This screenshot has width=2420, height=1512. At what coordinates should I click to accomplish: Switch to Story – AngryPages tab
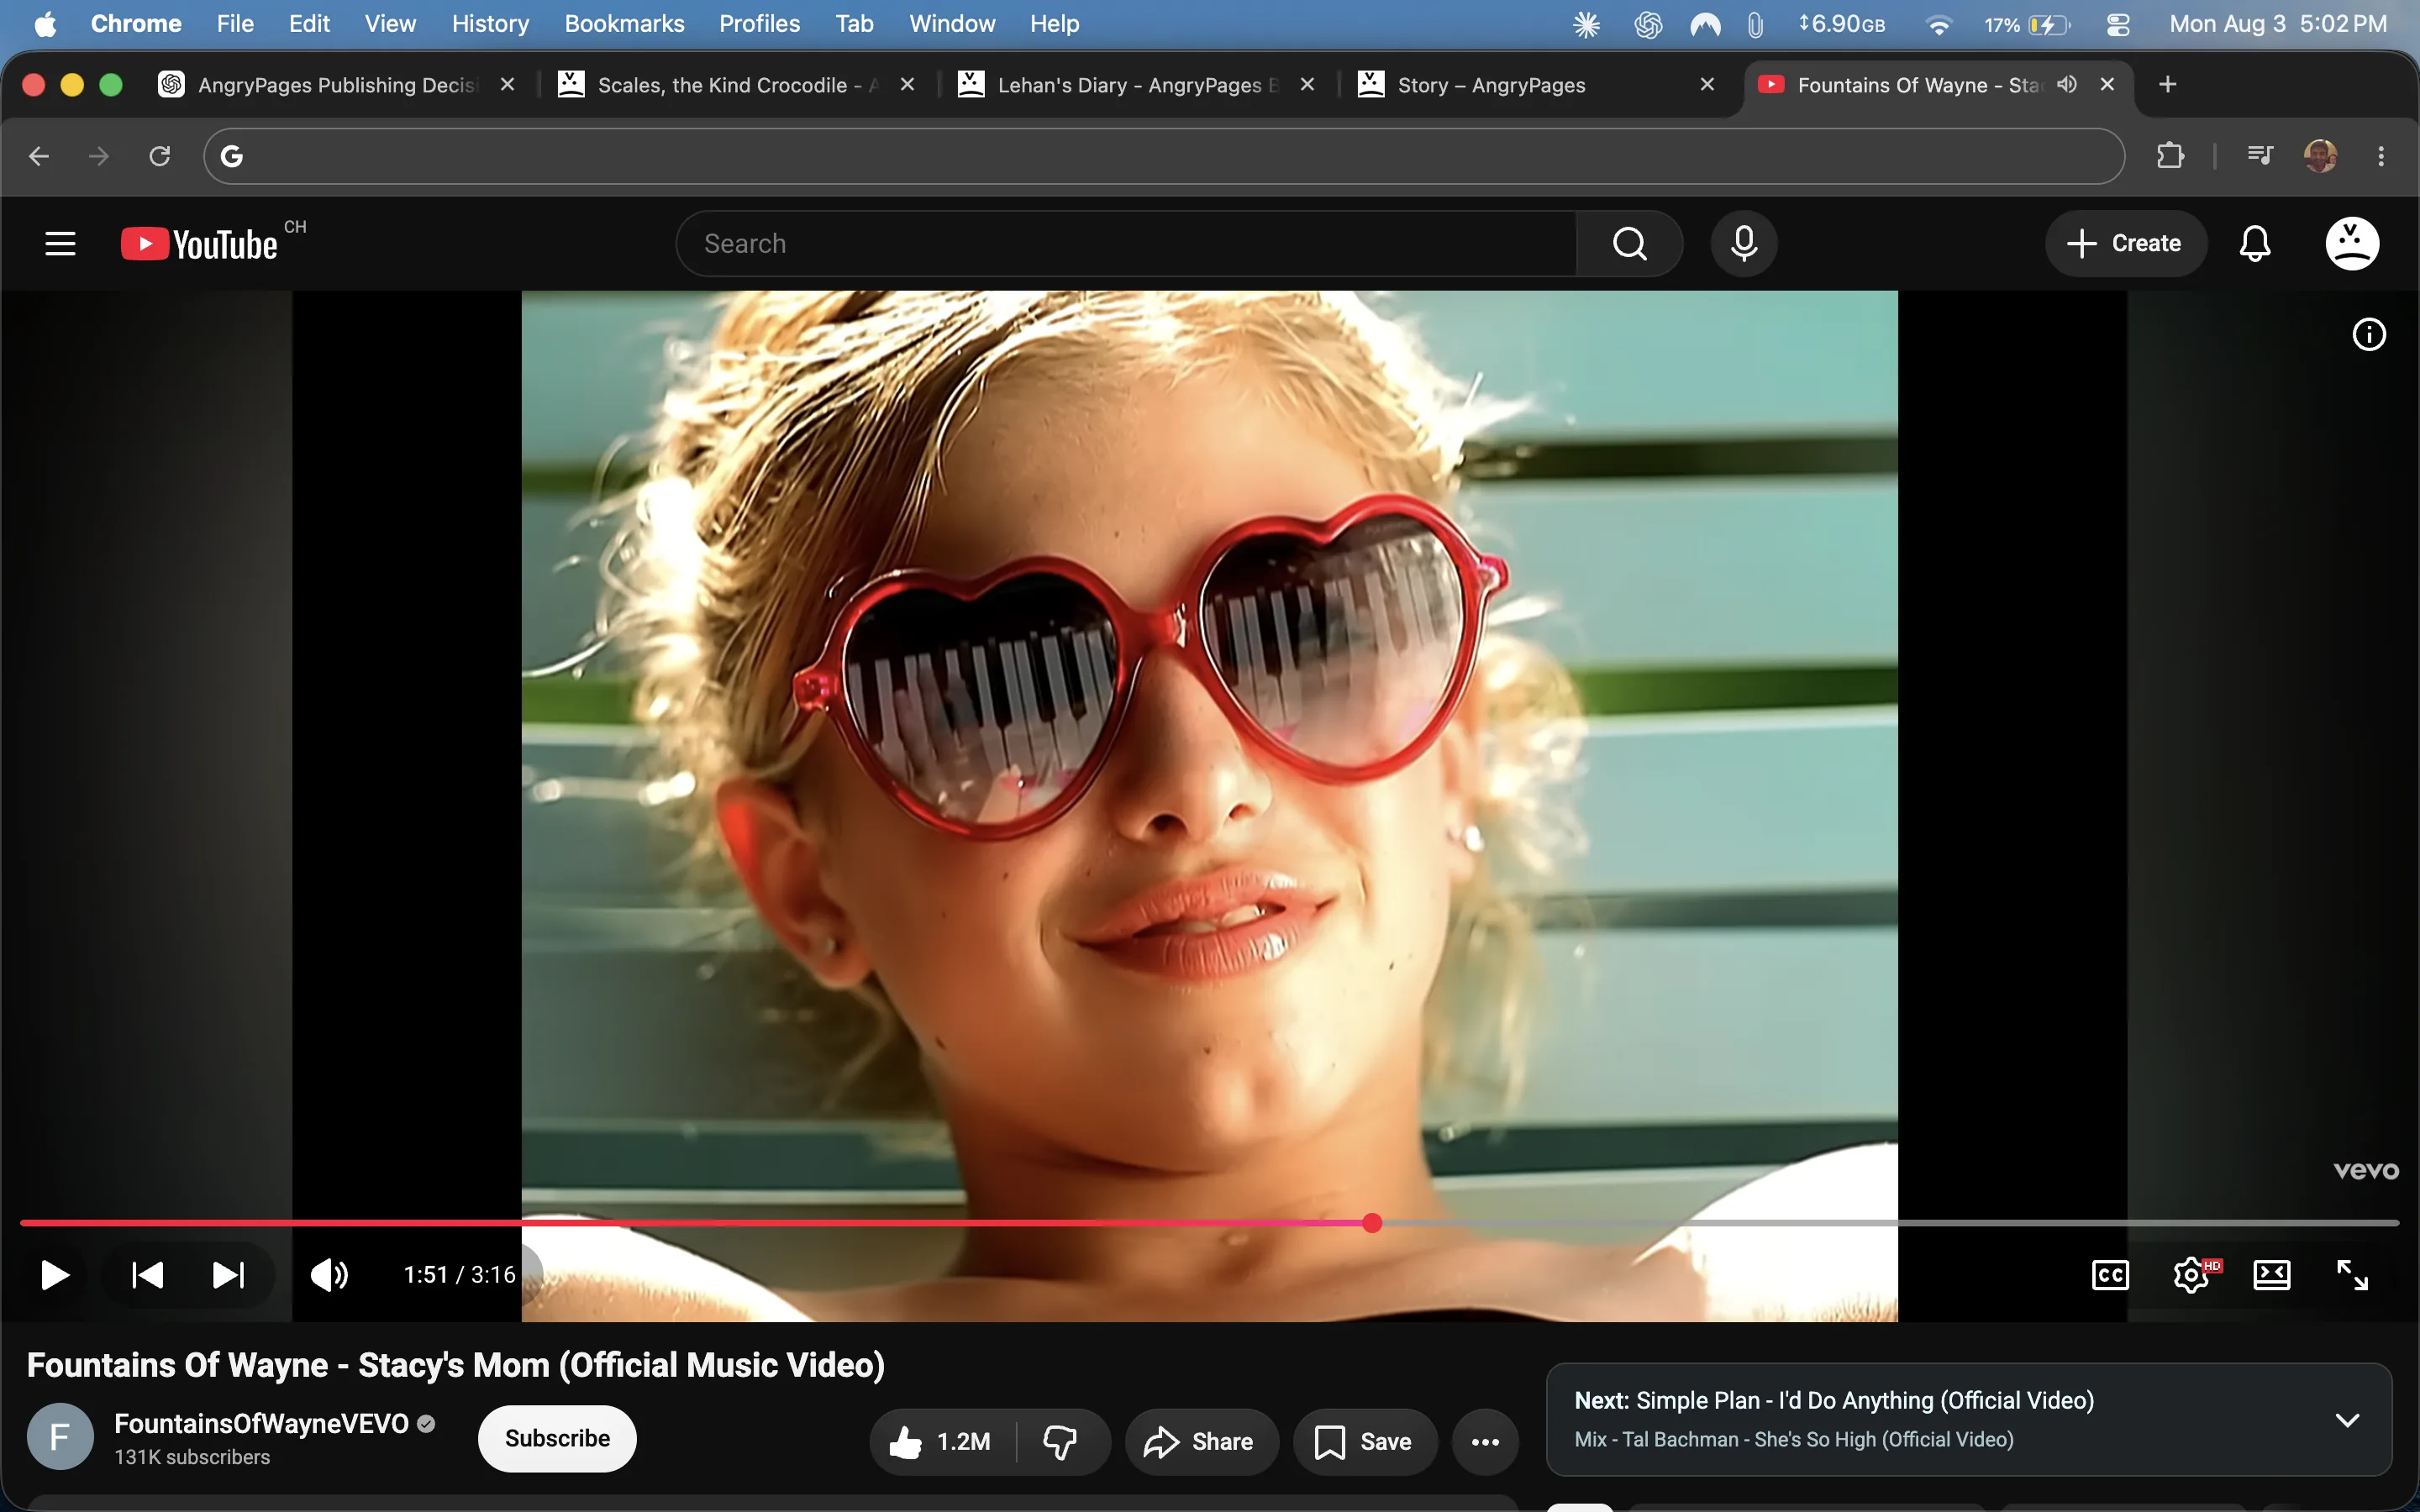pyautogui.click(x=1538, y=85)
